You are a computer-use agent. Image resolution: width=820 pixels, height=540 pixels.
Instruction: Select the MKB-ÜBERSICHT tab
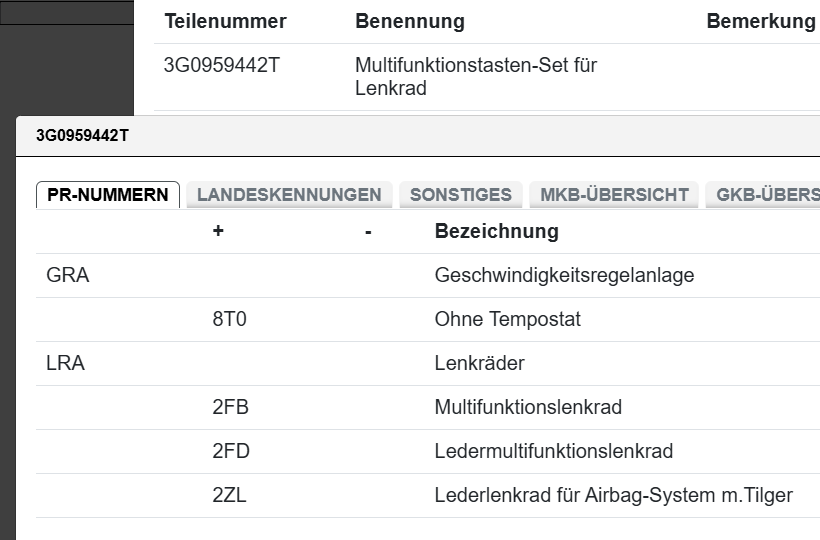click(614, 195)
